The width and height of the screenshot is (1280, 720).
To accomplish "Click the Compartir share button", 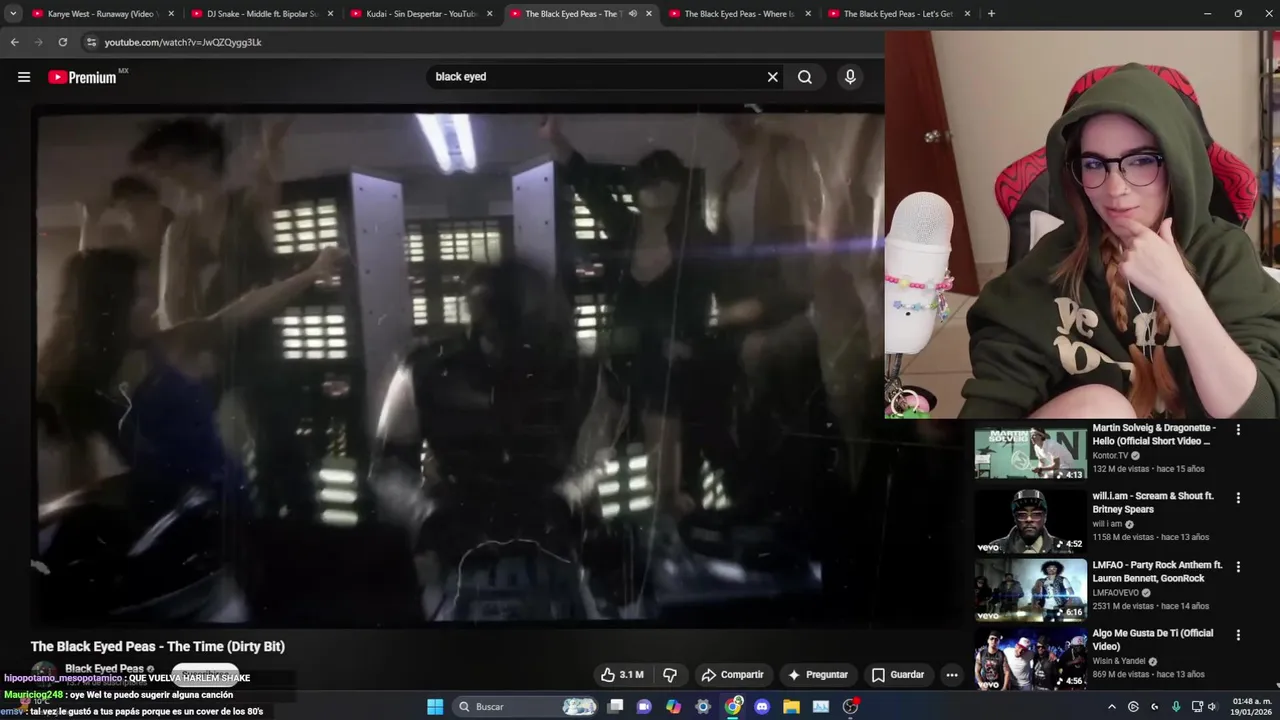I will pyautogui.click(x=732, y=675).
